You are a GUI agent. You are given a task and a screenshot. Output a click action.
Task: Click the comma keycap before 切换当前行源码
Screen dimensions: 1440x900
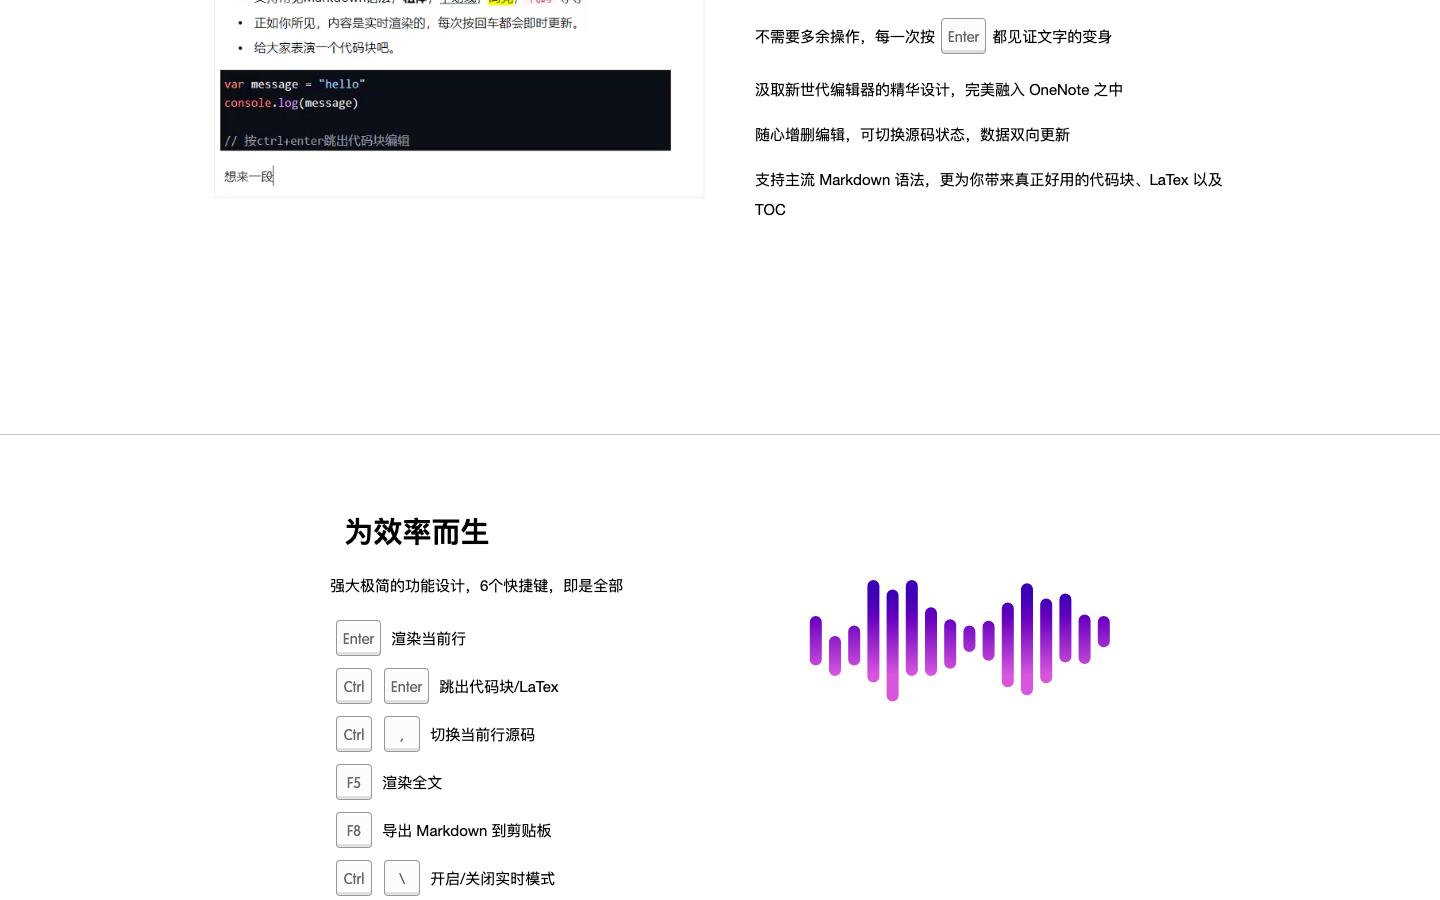coord(402,735)
